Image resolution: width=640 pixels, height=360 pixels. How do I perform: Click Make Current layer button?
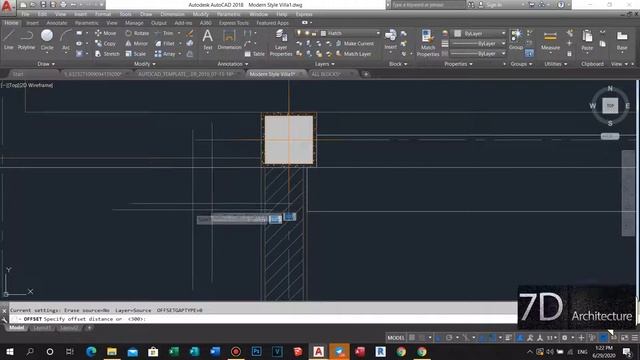click(x=354, y=43)
